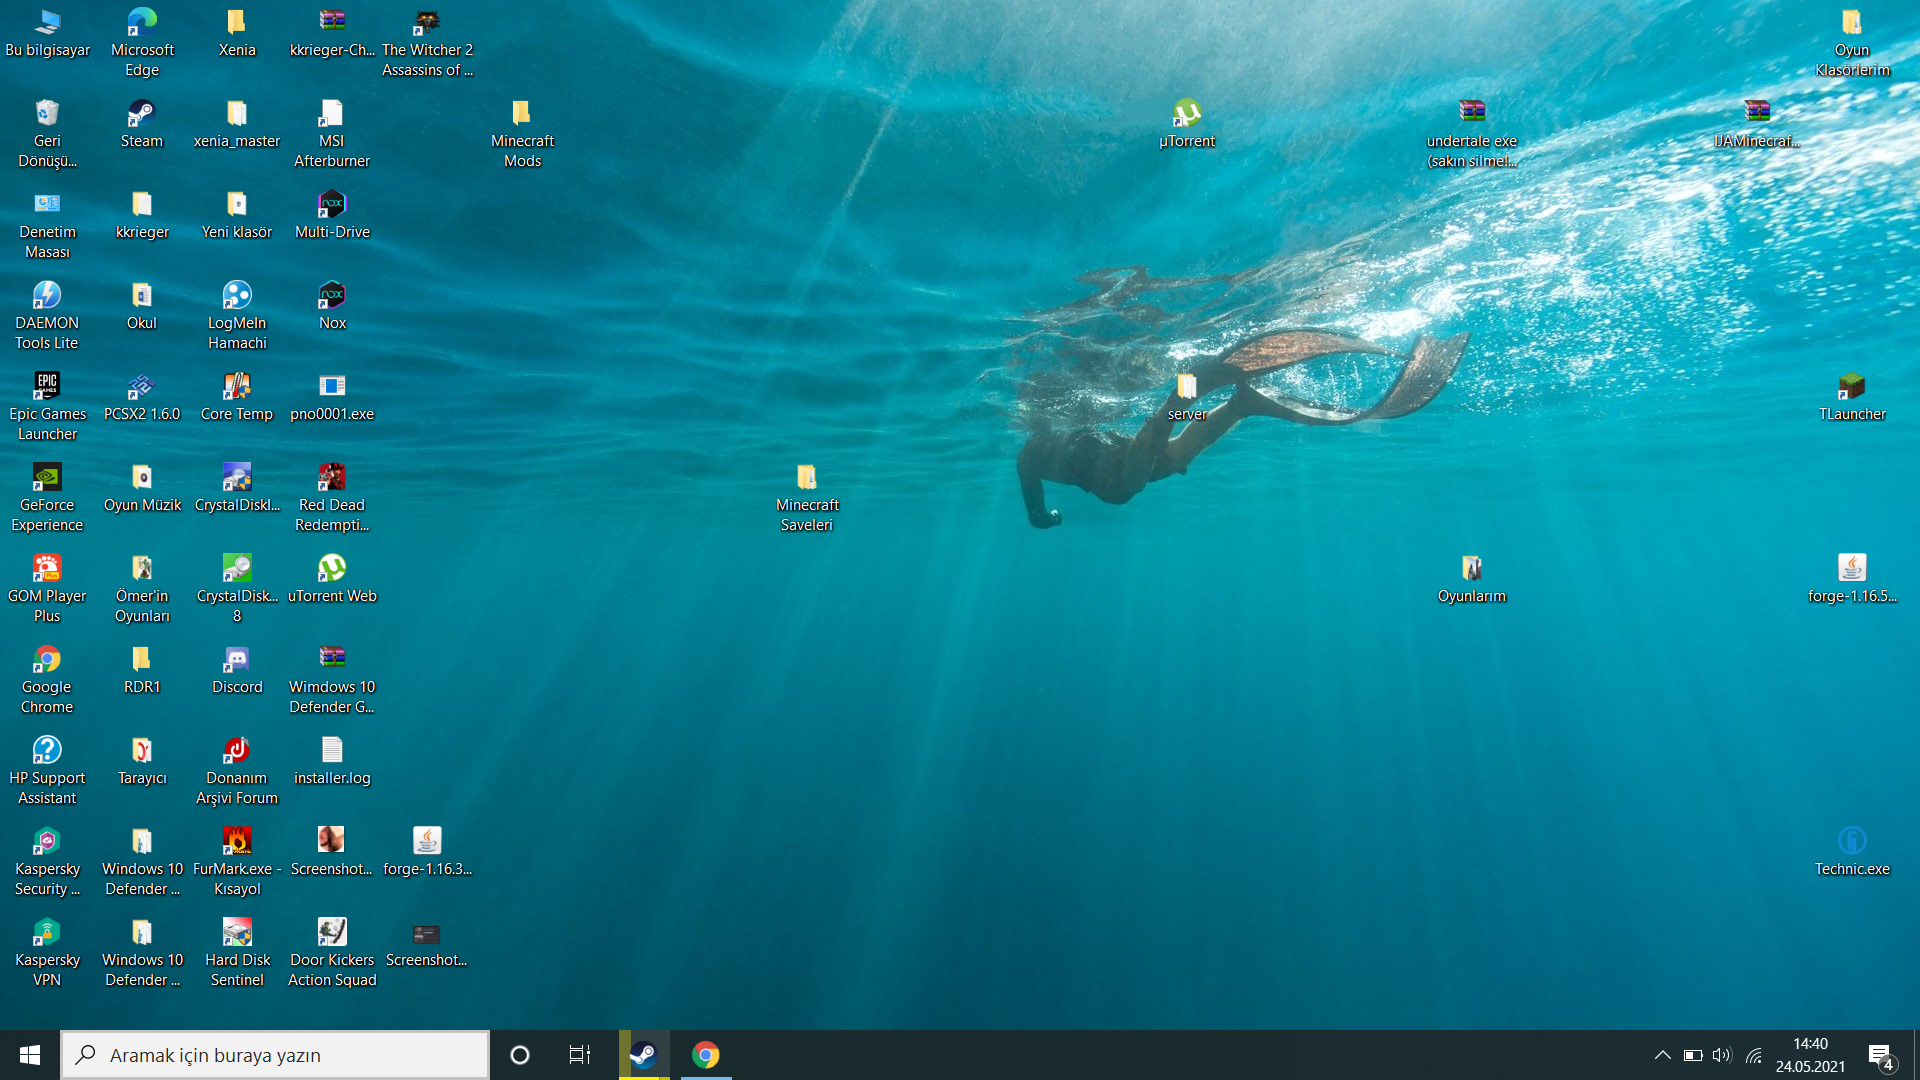Screen dimensions: 1920x1080
Task: Open the battery status icon
Action: 1692,1055
